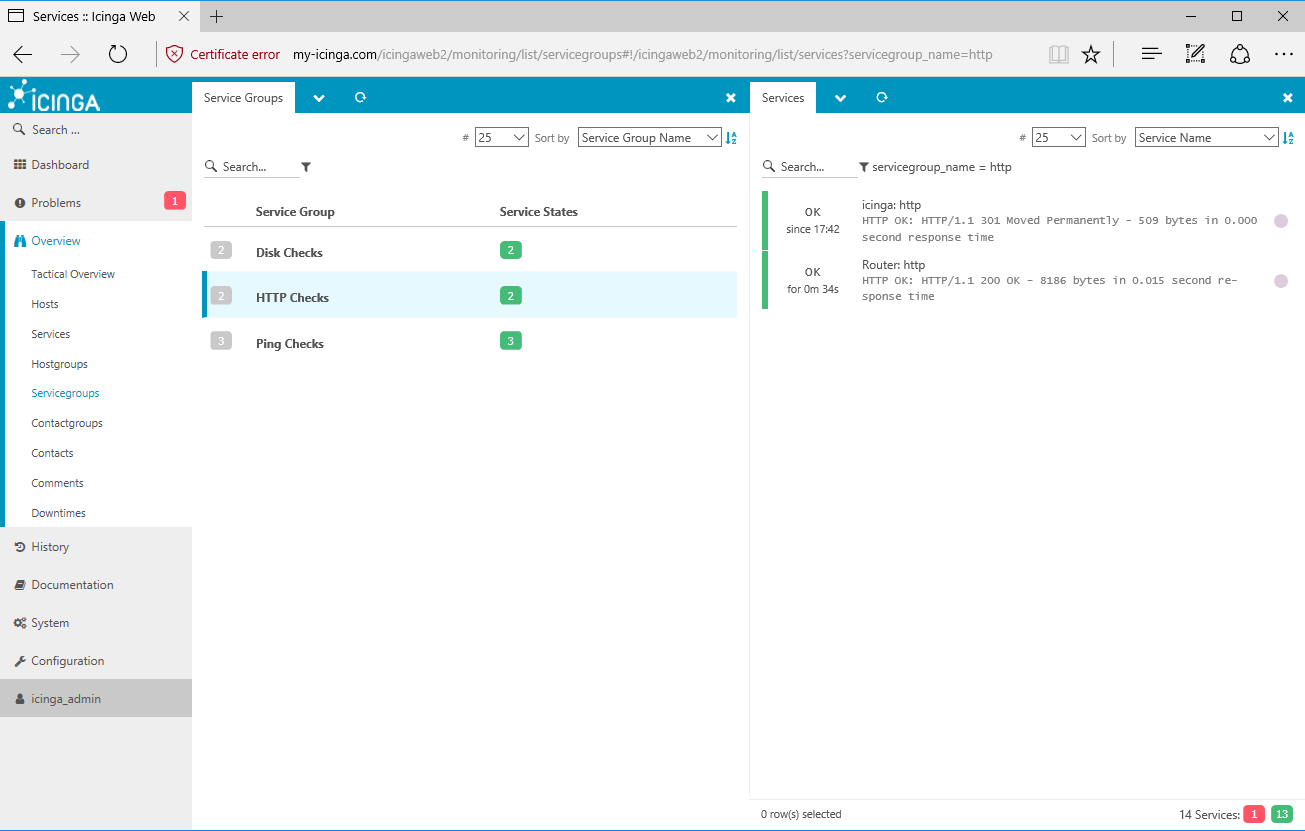
Task: Open the HTTP Checks service group
Action: coord(292,298)
